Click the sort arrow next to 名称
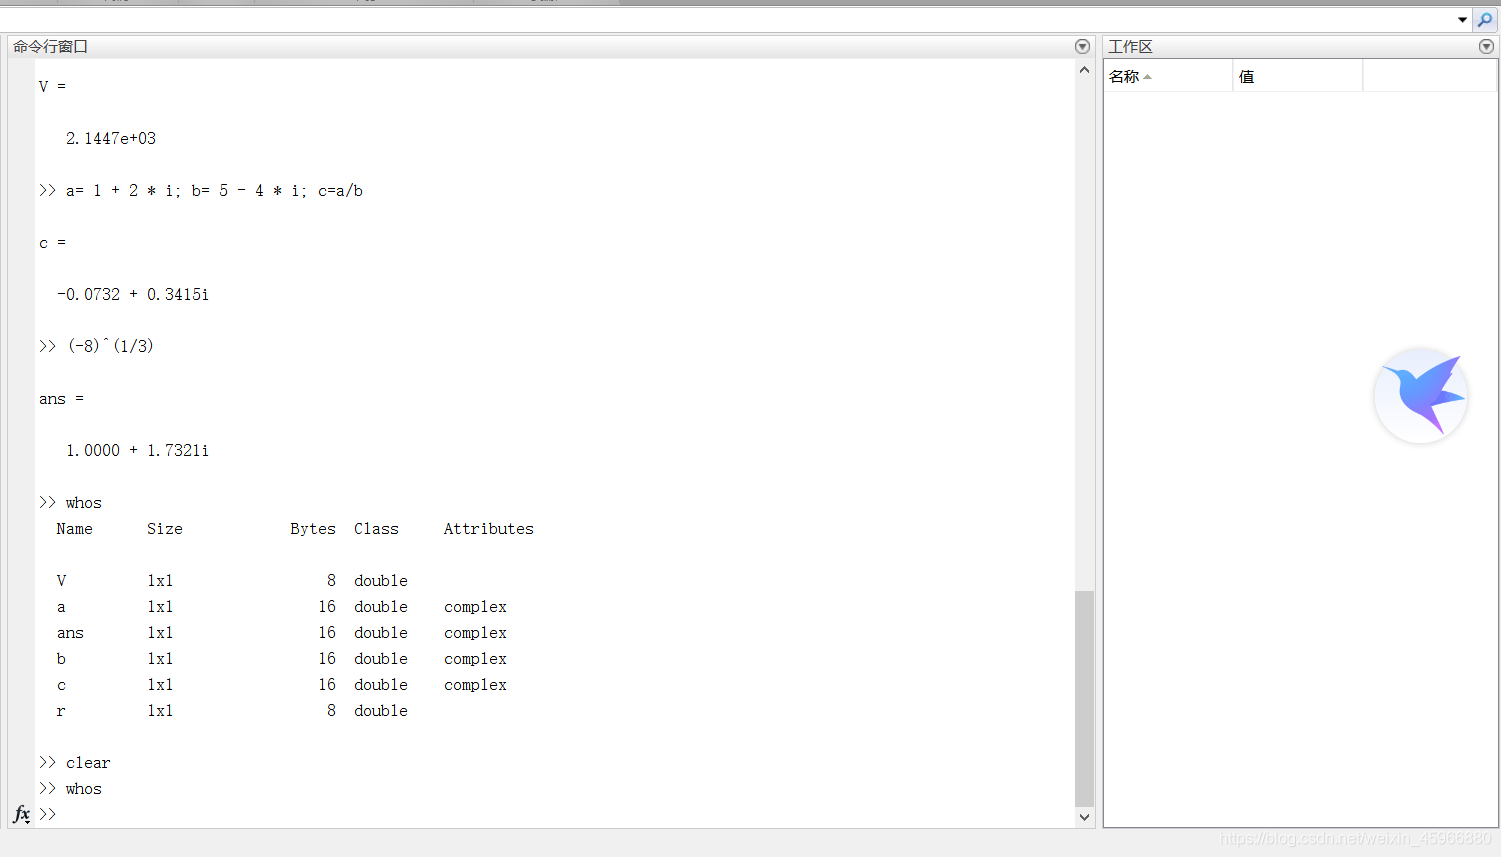The width and height of the screenshot is (1501, 857). [x=1148, y=77]
